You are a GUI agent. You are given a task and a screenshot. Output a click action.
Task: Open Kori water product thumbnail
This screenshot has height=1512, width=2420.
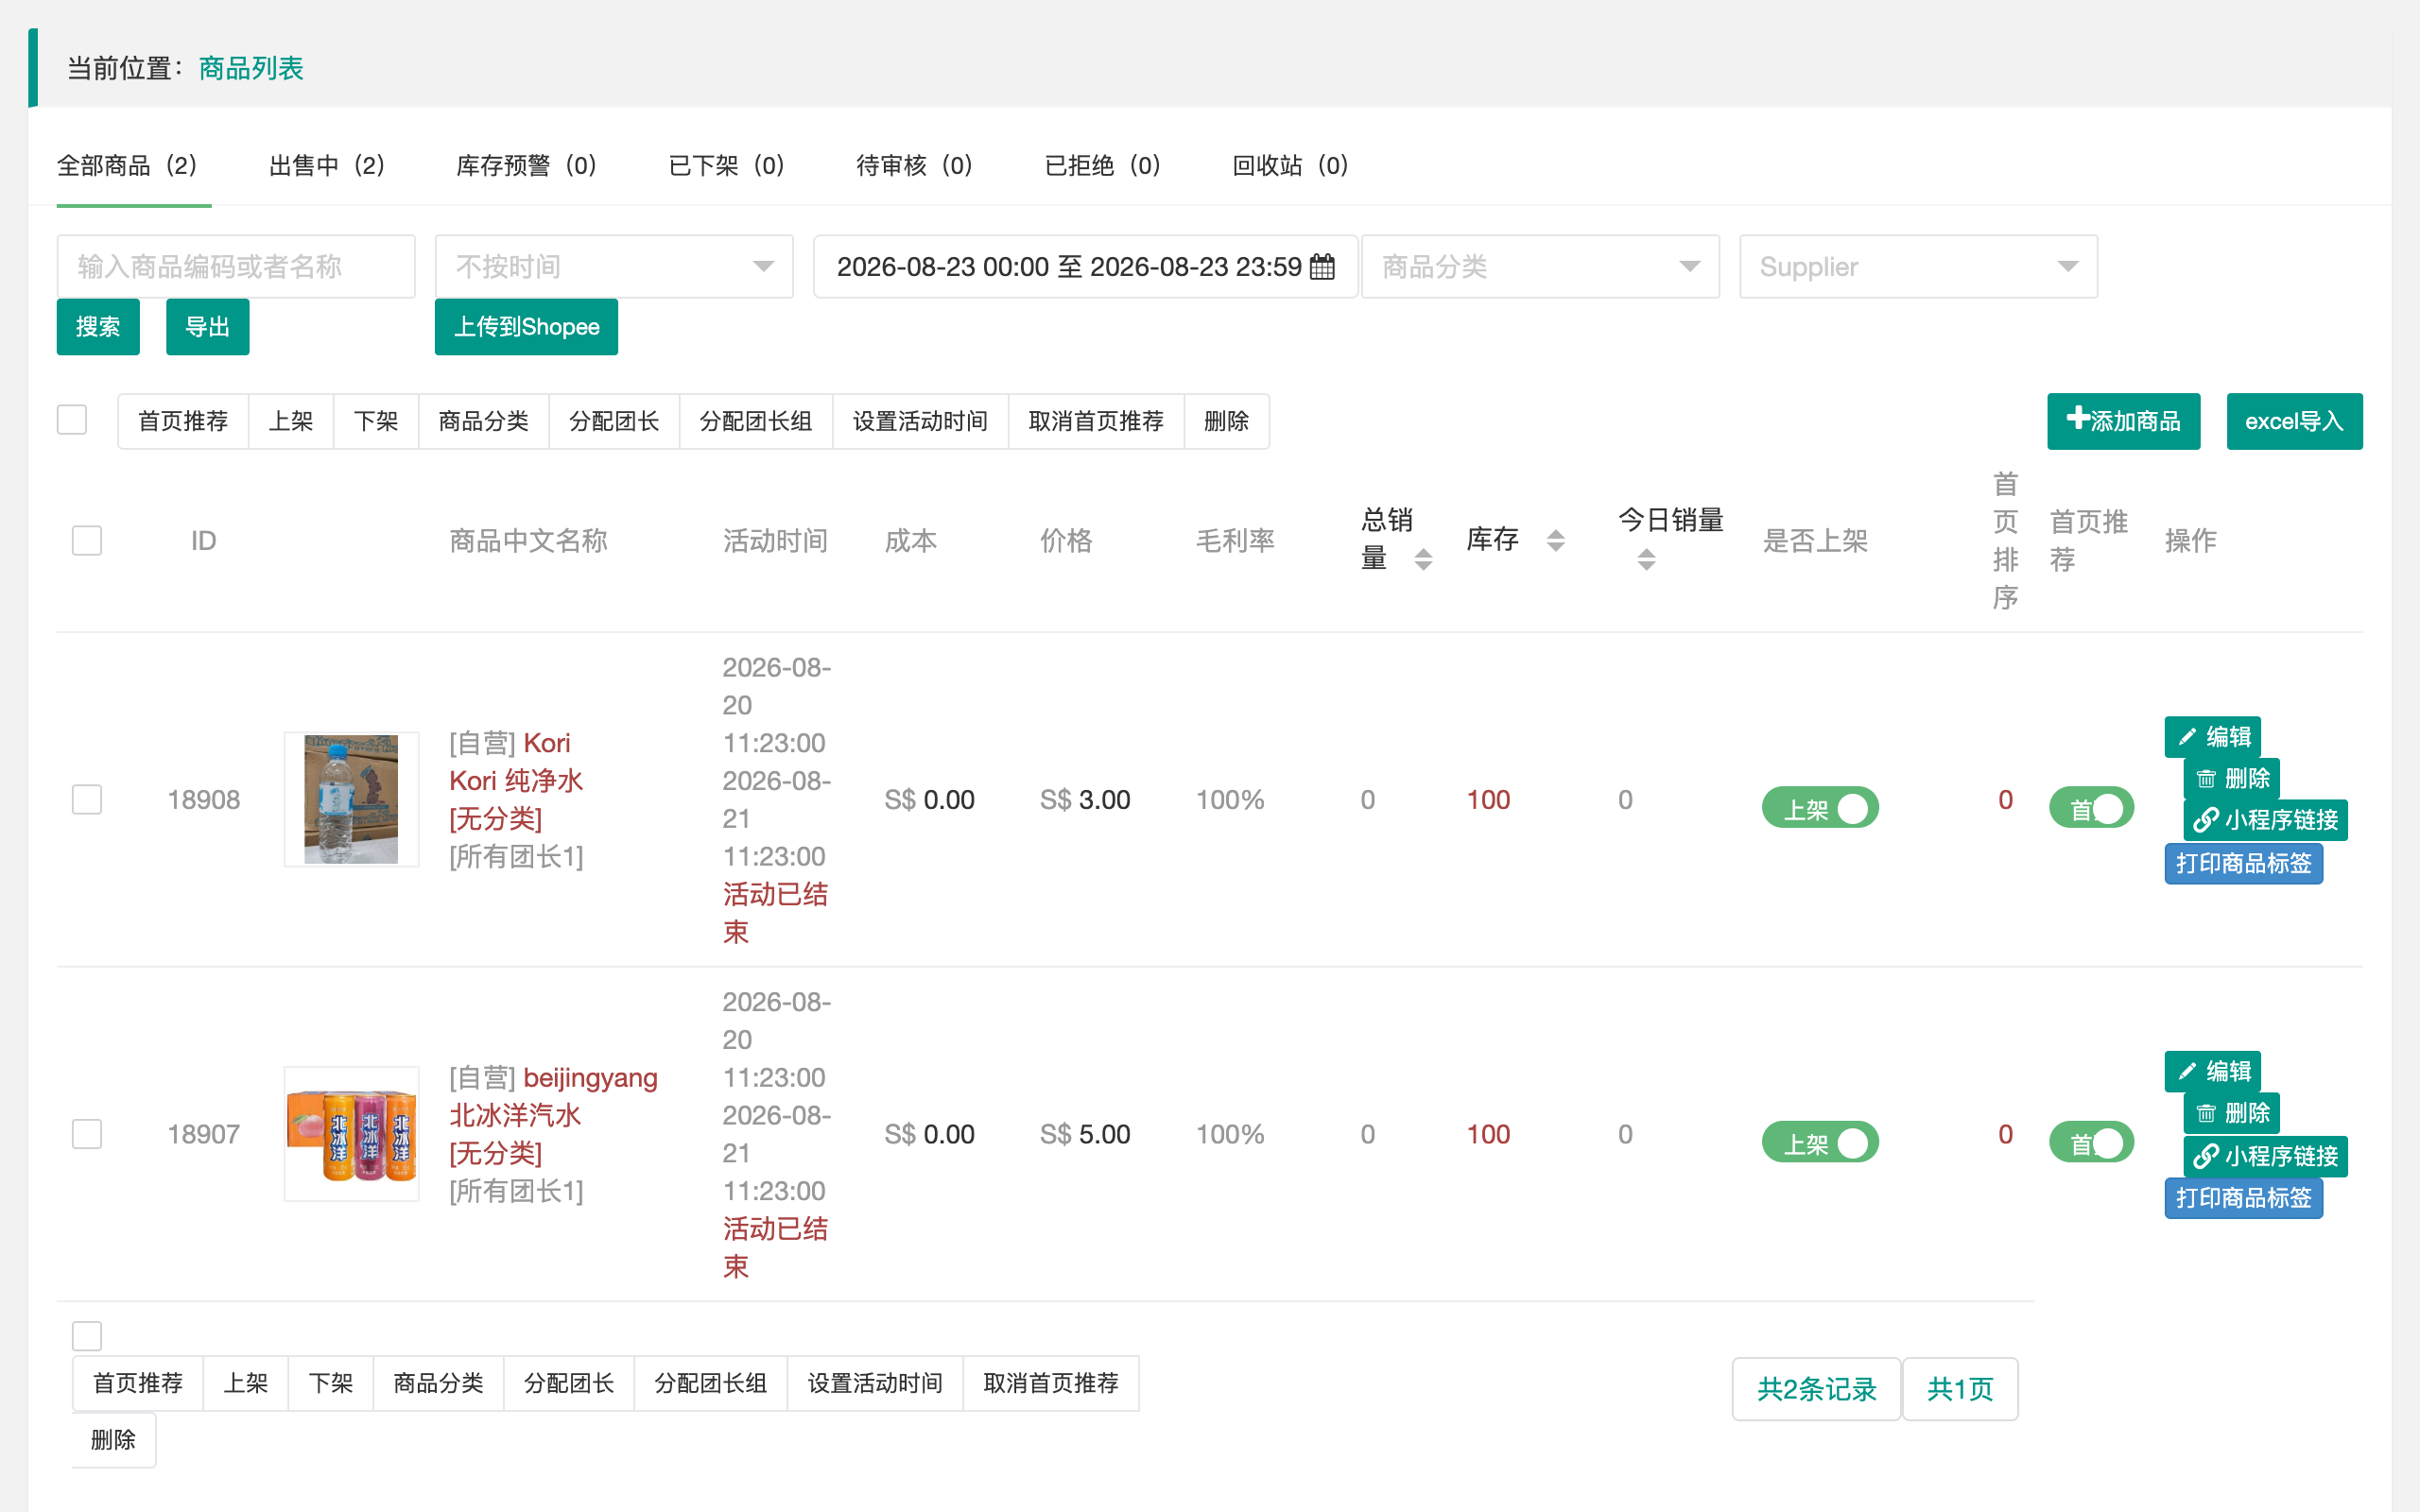[351, 799]
